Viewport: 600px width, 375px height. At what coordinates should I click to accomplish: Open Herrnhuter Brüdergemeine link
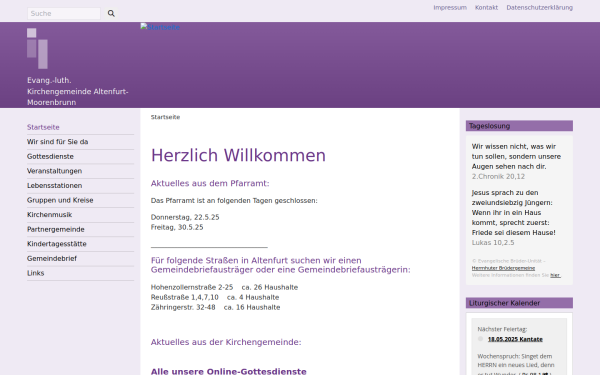click(503, 268)
